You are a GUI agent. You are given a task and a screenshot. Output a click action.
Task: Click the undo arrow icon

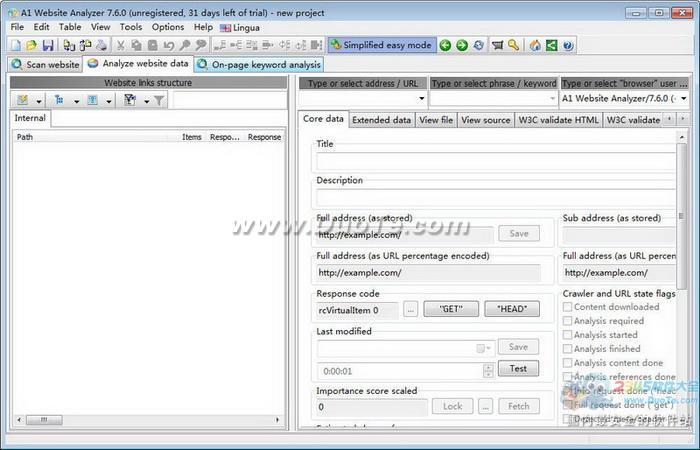click(x=168, y=45)
